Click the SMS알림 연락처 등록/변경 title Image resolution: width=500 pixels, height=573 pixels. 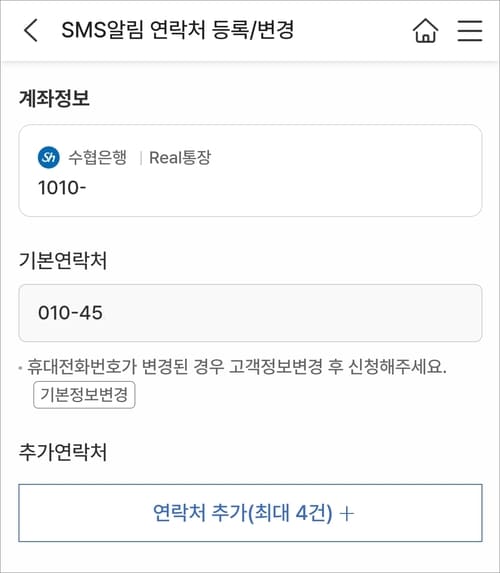click(x=178, y=30)
